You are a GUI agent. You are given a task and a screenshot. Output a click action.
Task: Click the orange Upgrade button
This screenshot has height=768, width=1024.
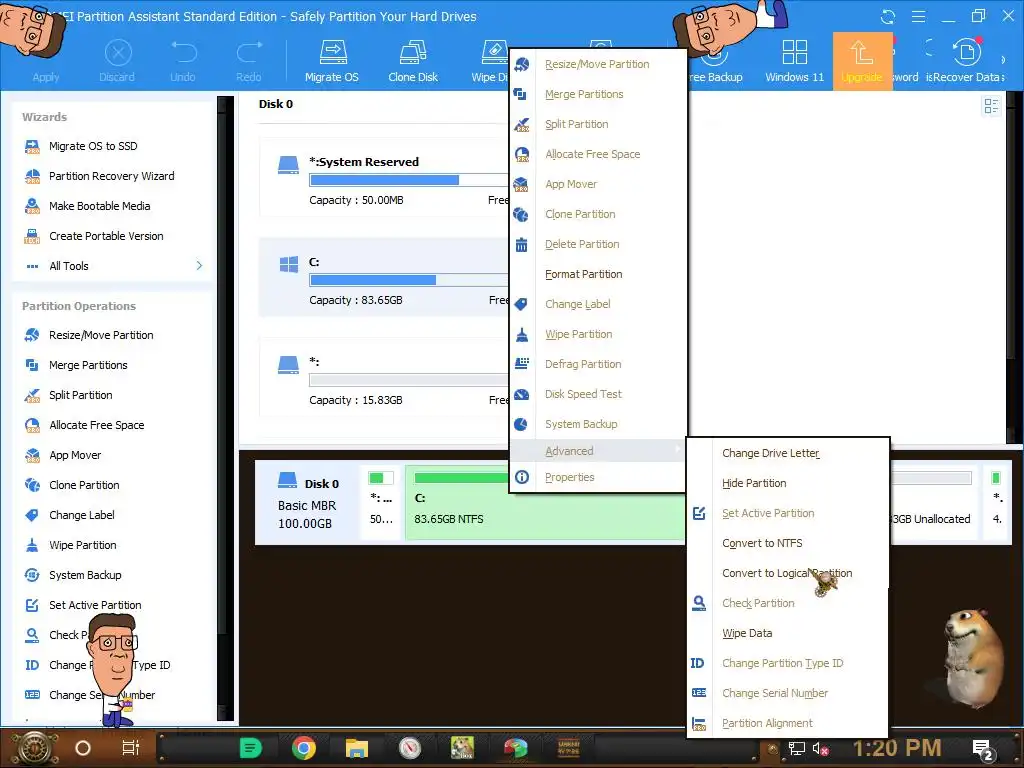(862, 61)
